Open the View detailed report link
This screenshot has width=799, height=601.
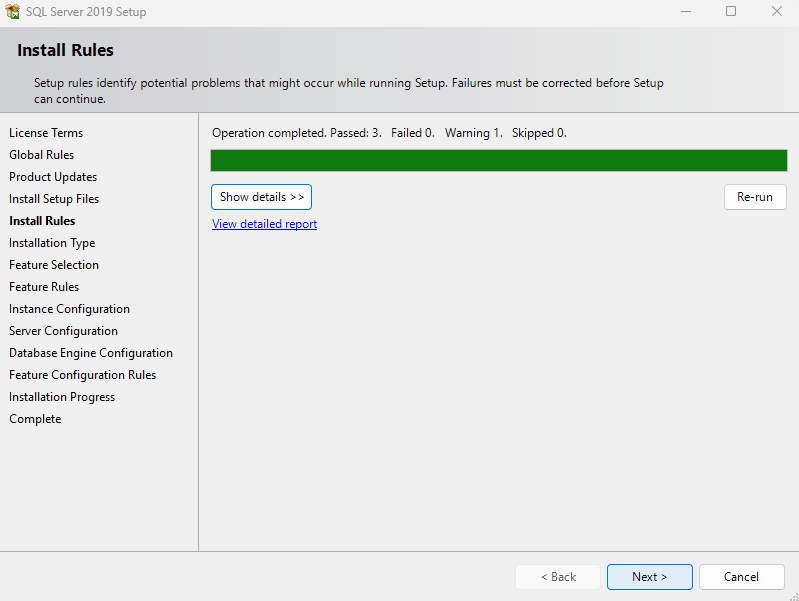(264, 224)
